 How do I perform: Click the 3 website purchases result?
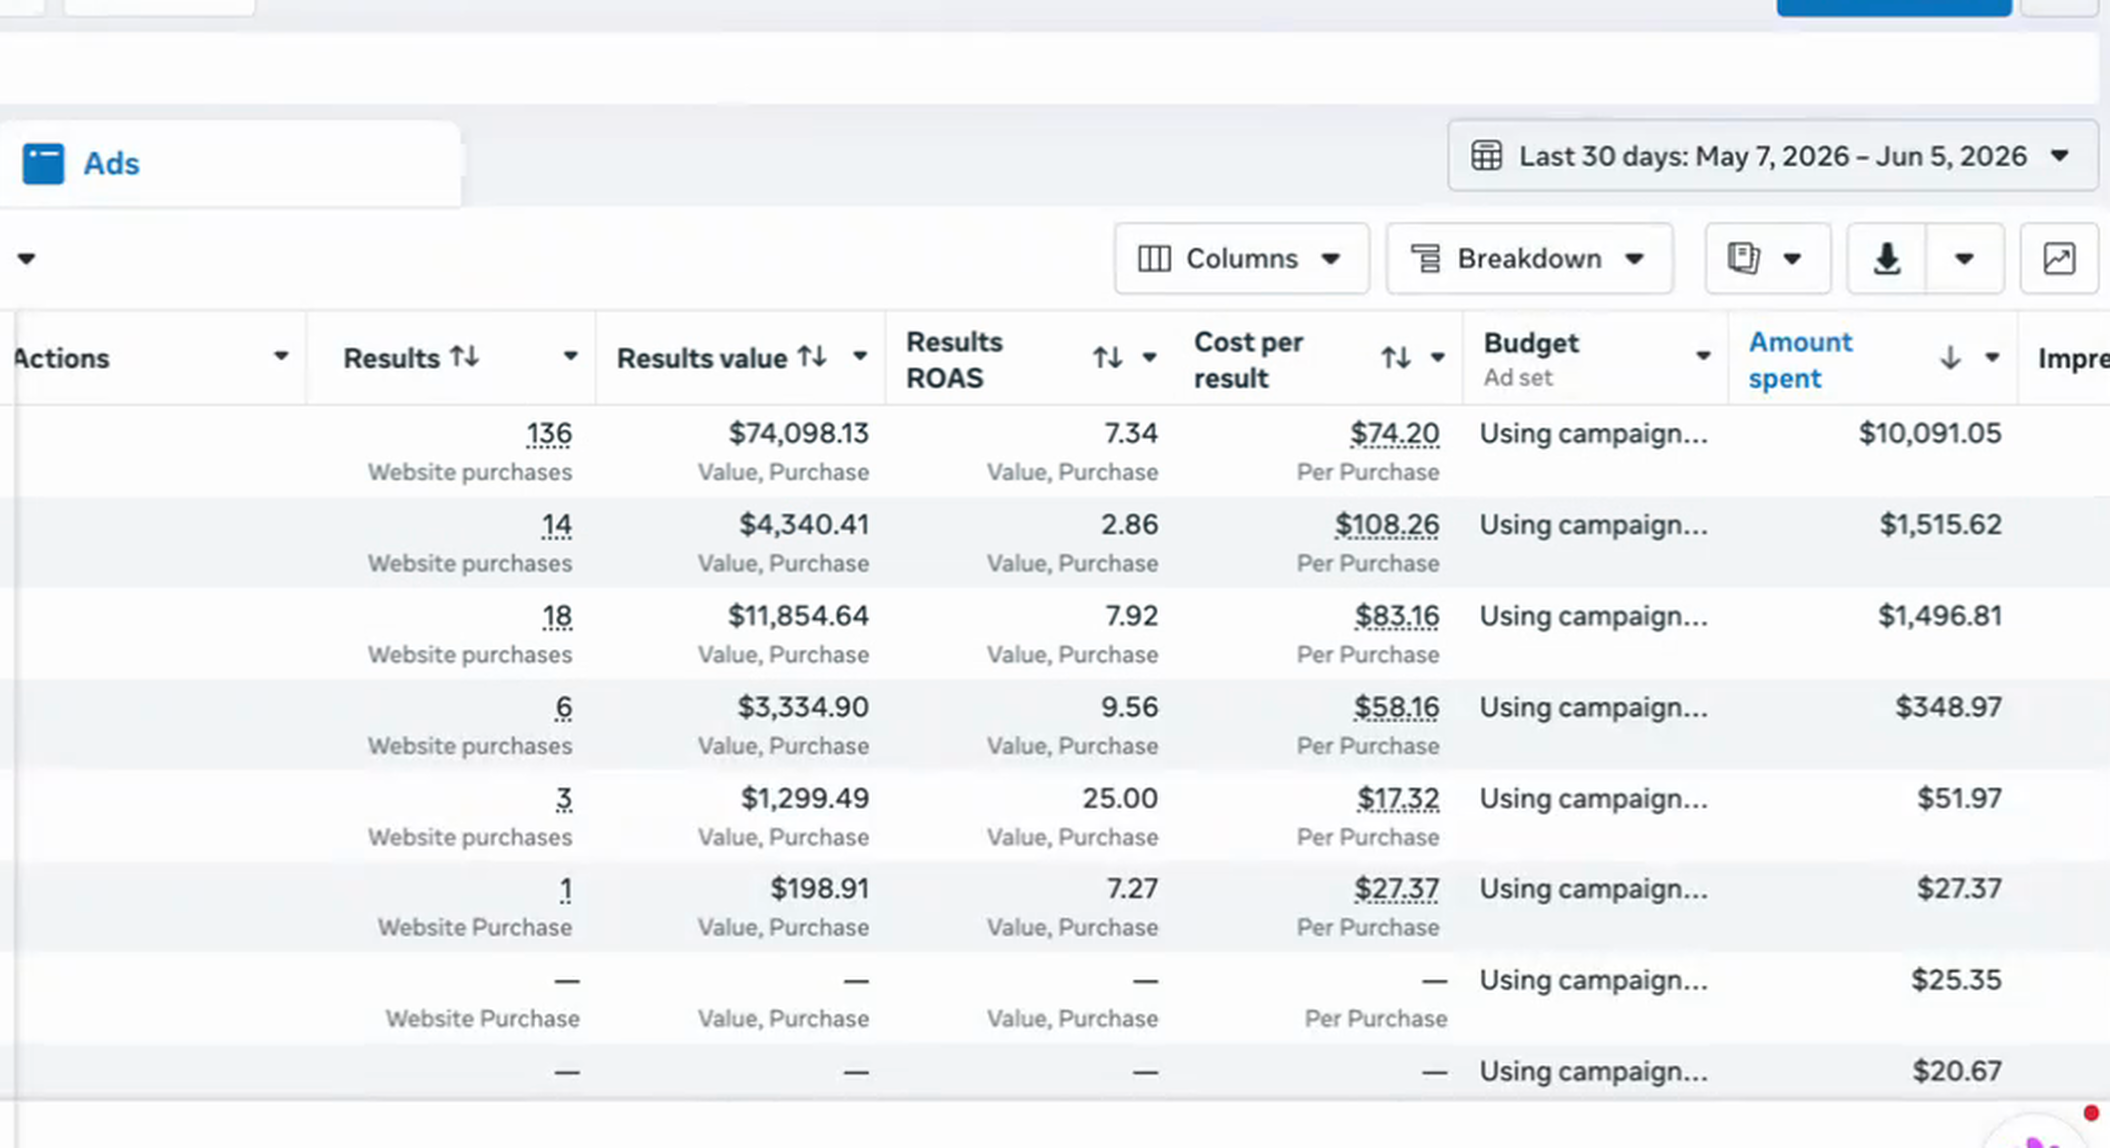point(564,798)
